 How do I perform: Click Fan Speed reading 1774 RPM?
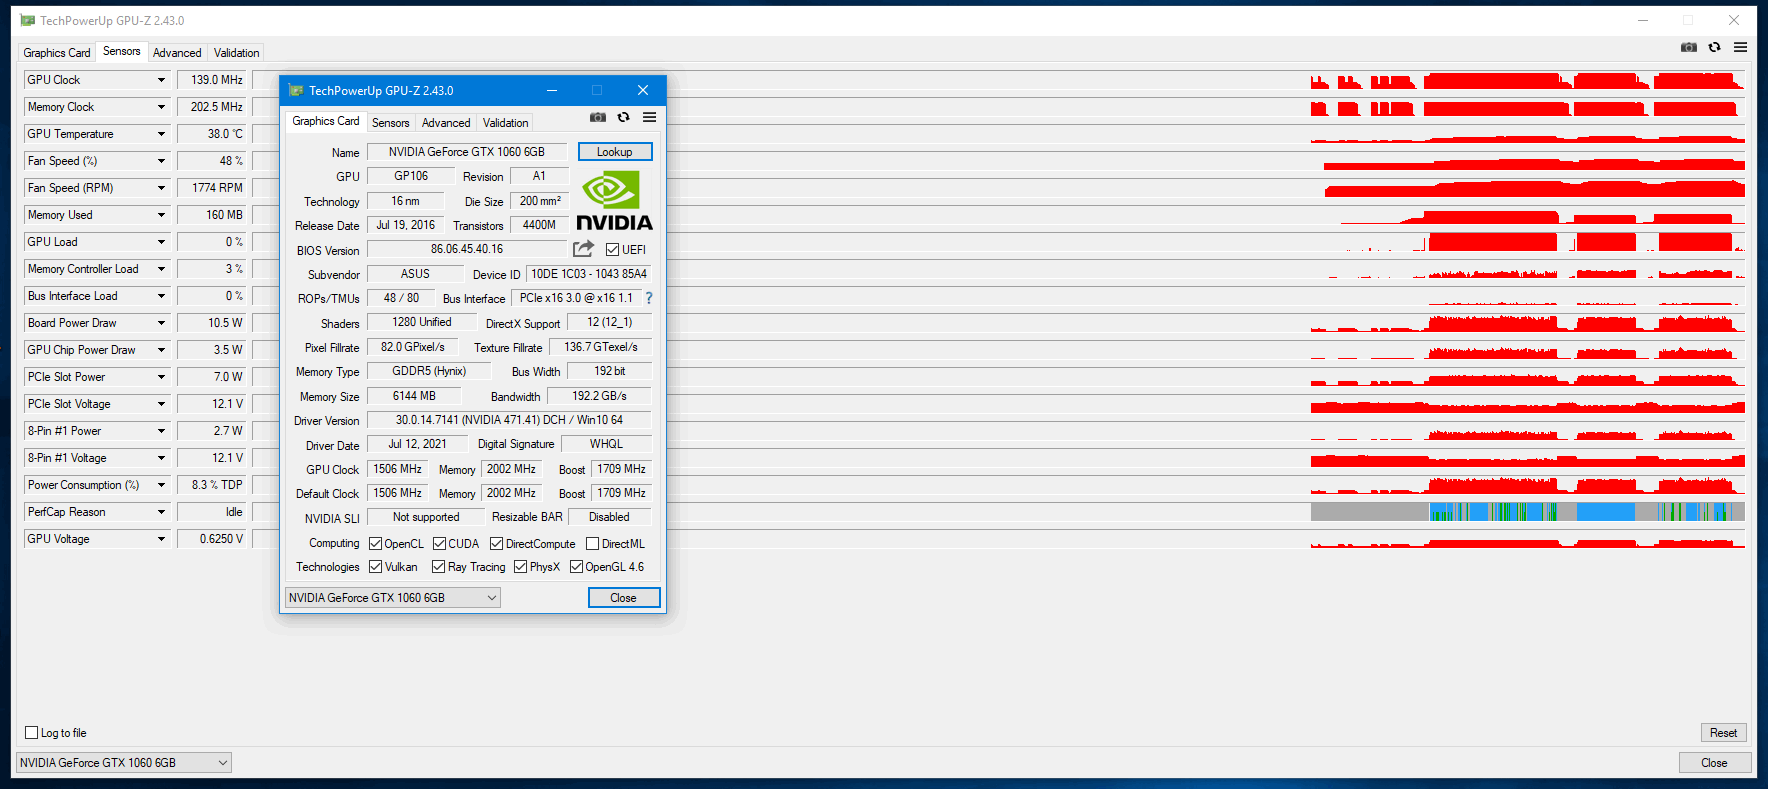[211, 188]
